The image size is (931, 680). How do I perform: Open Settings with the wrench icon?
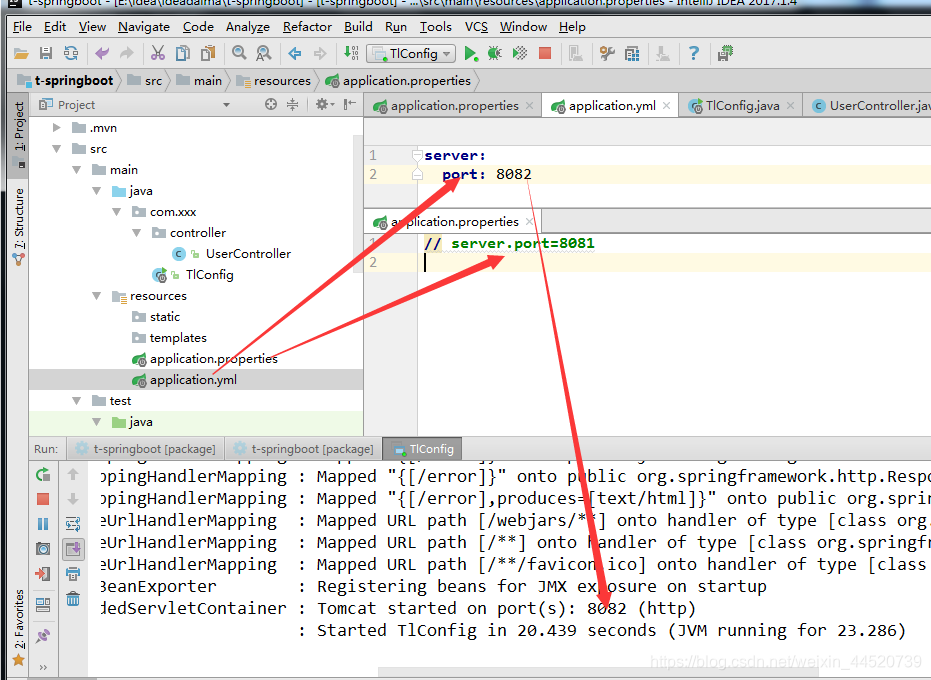[607, 53]
